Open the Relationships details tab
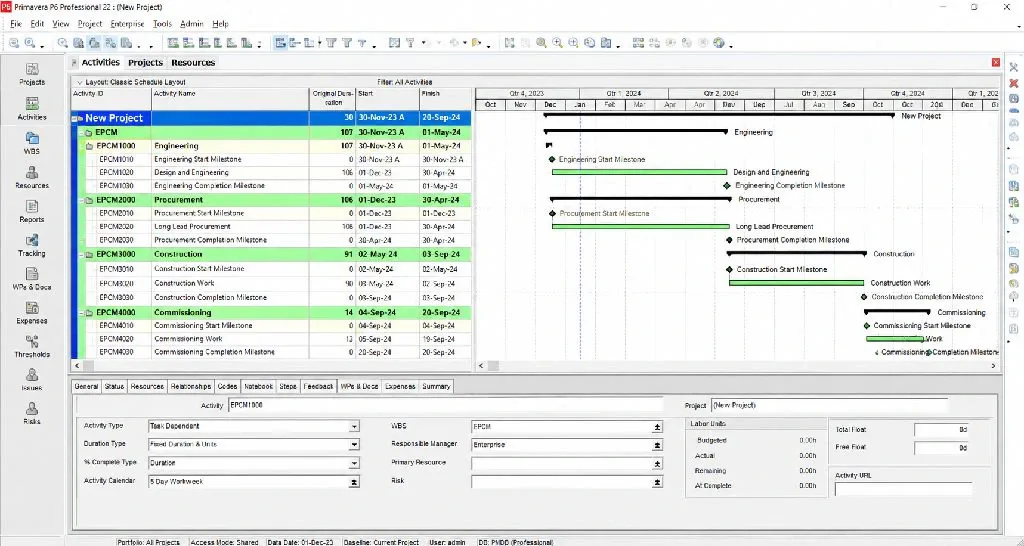The width and height of the screenshot is (1024, 546). click(x=191, y=387)
